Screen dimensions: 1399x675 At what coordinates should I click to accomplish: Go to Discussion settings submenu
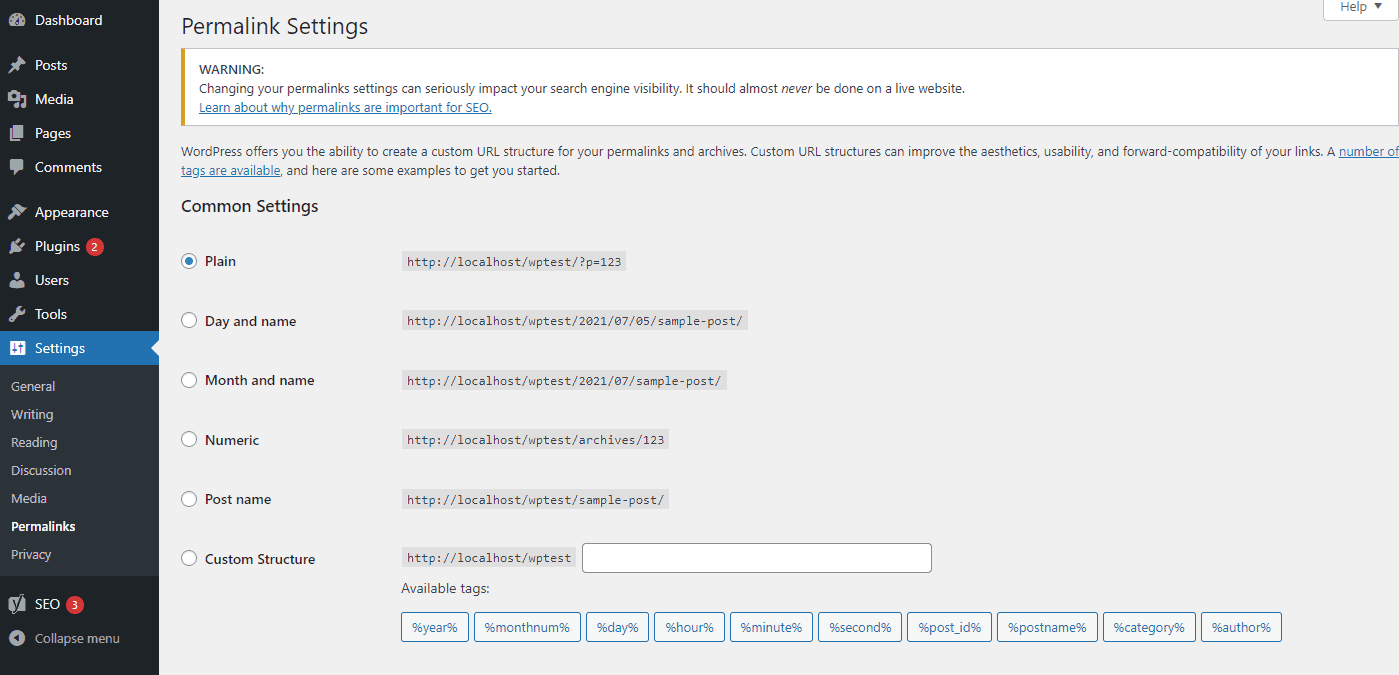point(41,470)
